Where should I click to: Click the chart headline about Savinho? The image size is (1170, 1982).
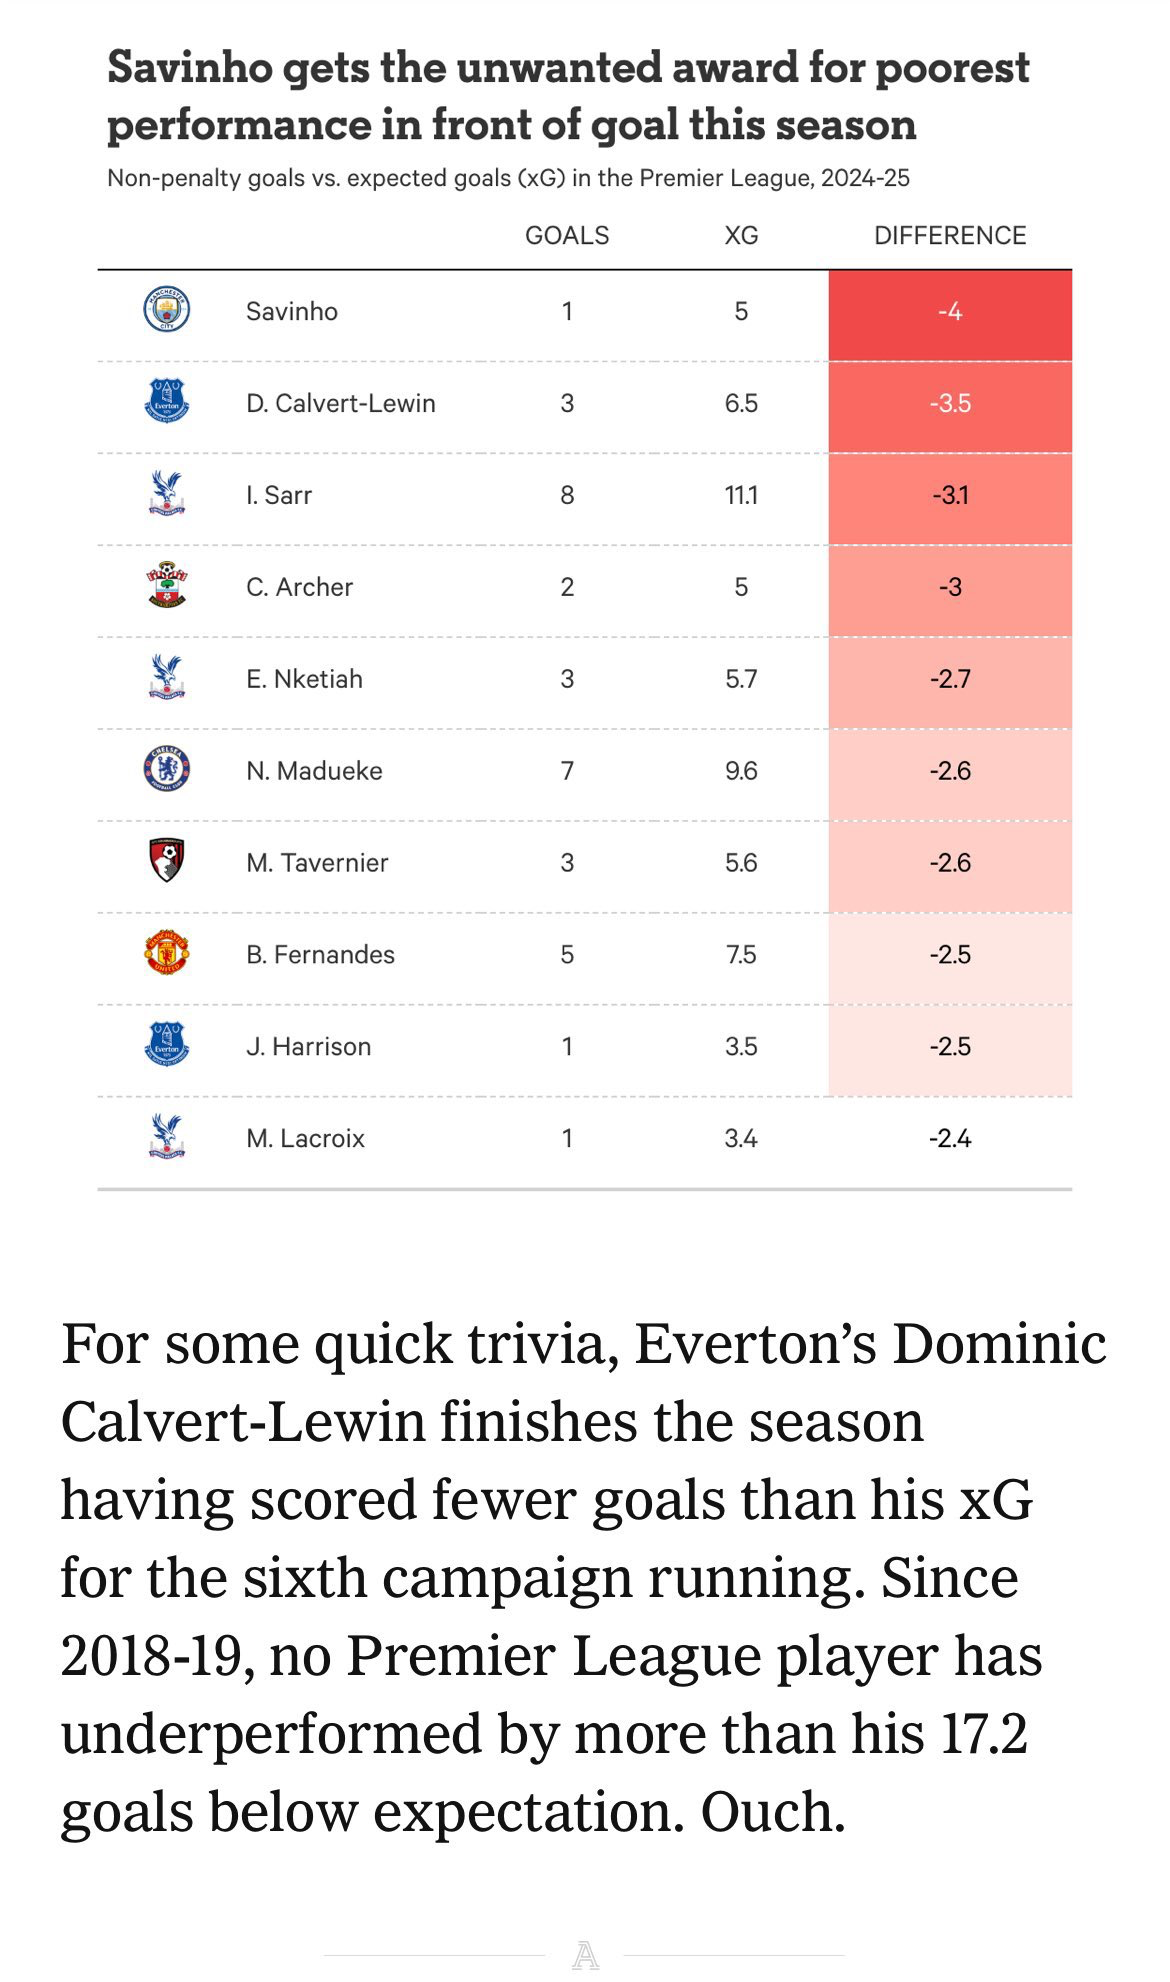[x=568, y=96]
